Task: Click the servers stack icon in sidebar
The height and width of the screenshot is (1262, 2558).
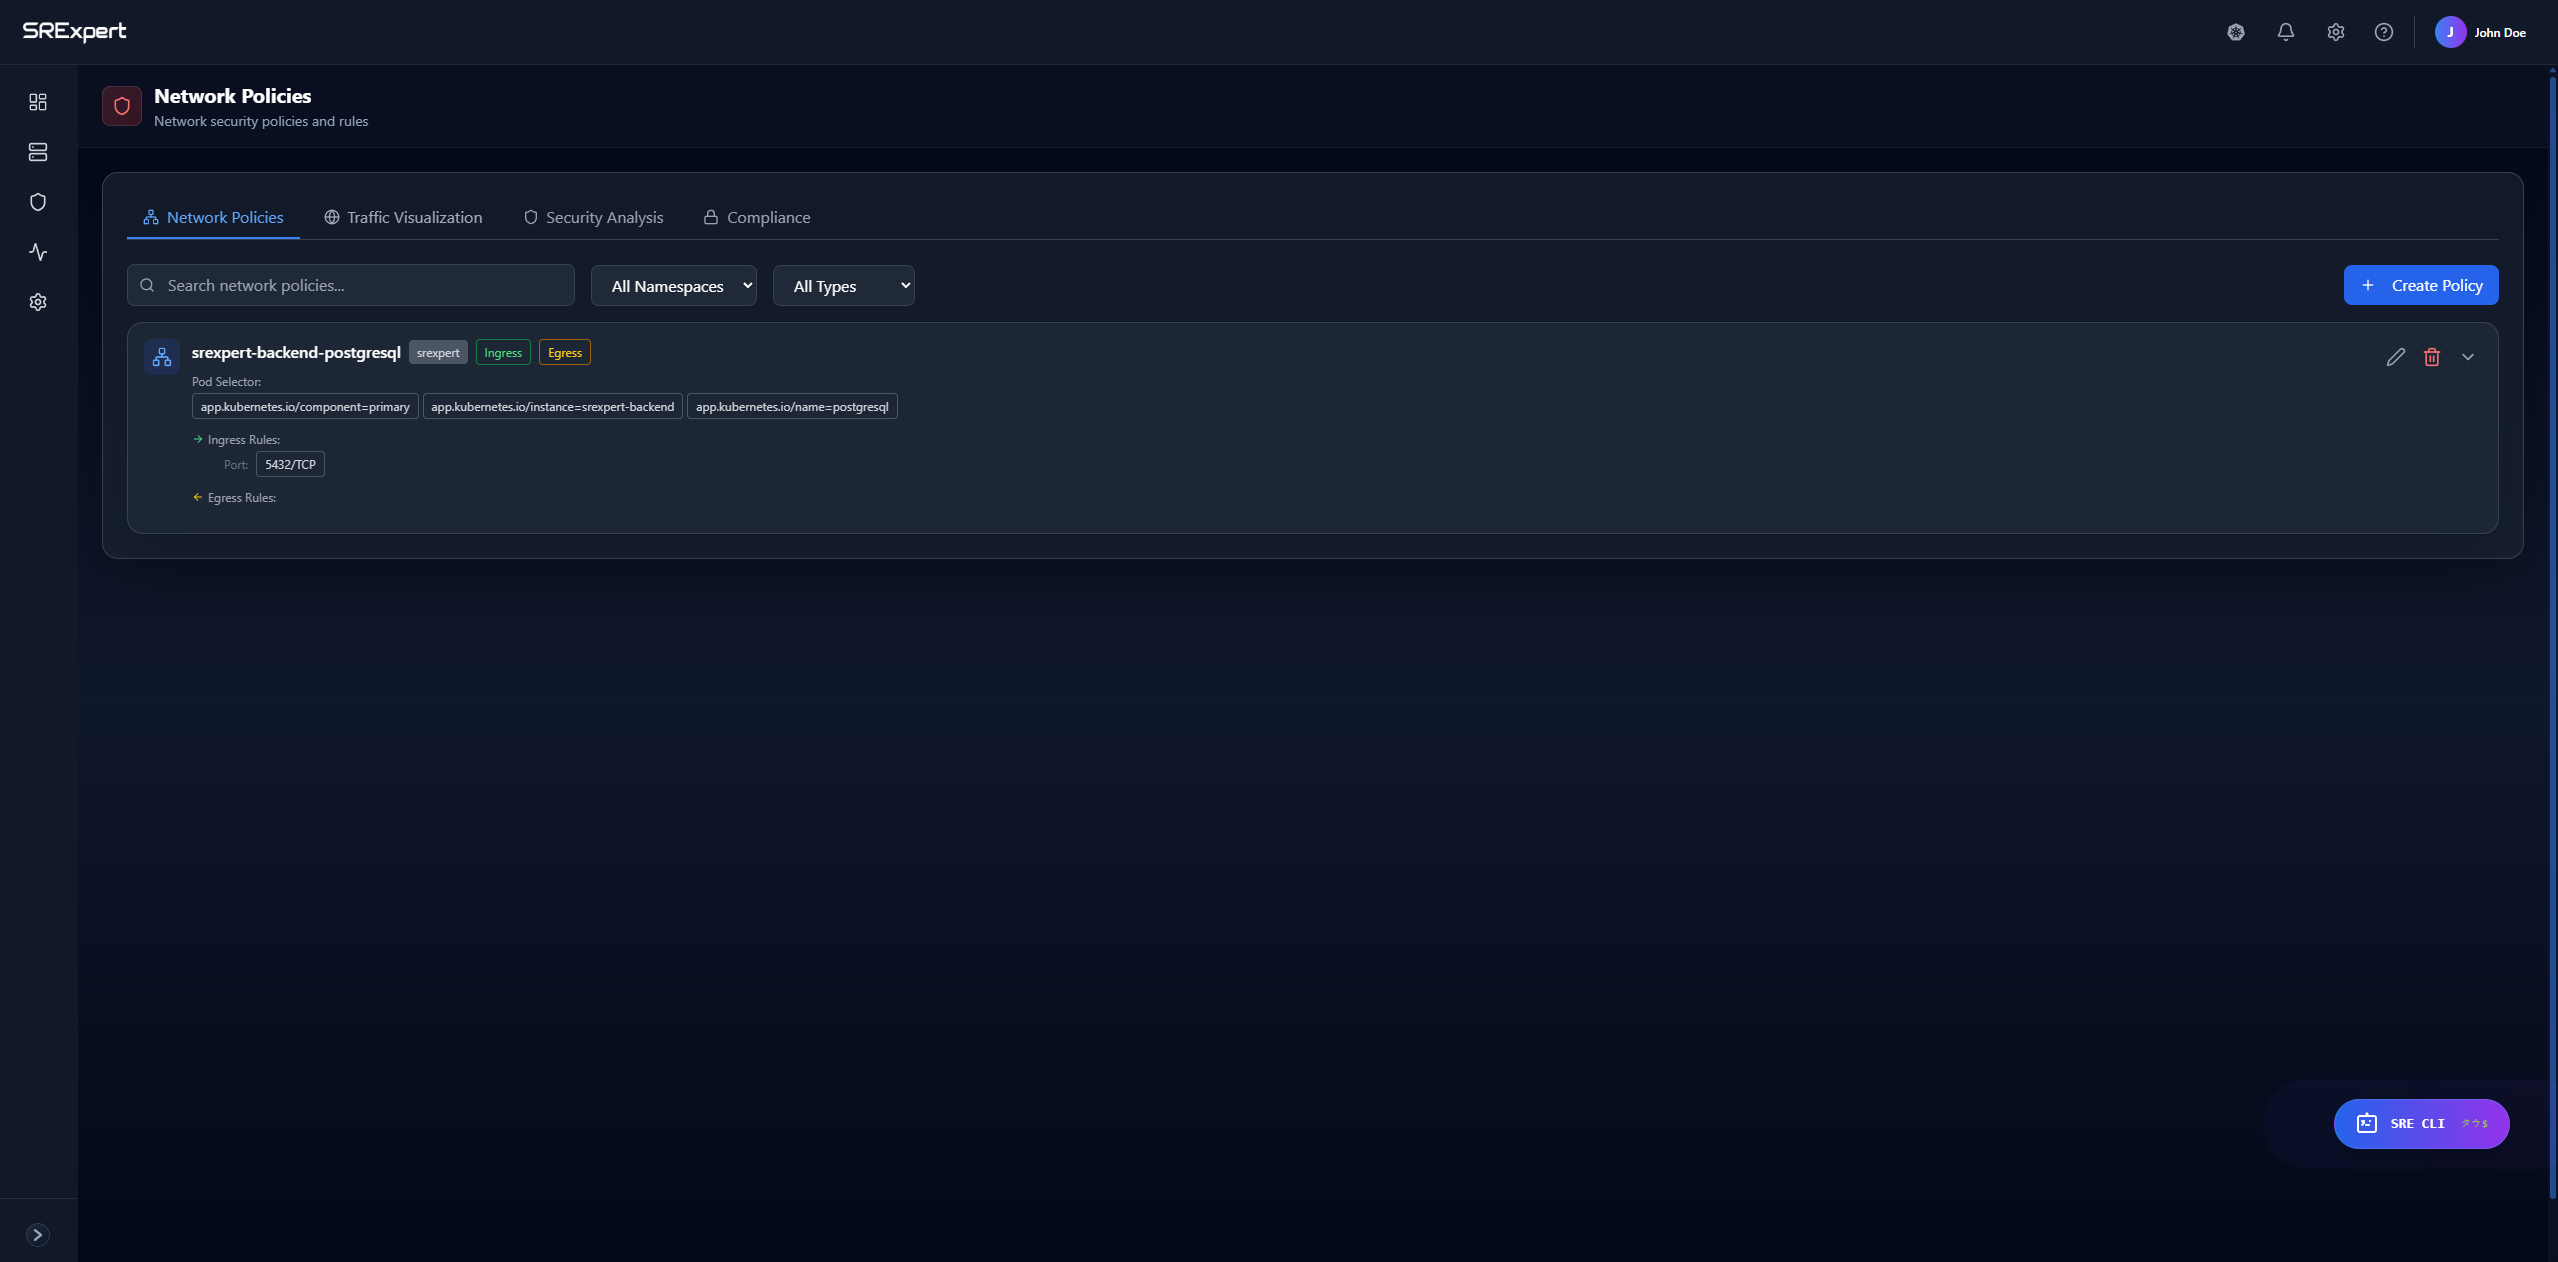Action: (38, 152)
